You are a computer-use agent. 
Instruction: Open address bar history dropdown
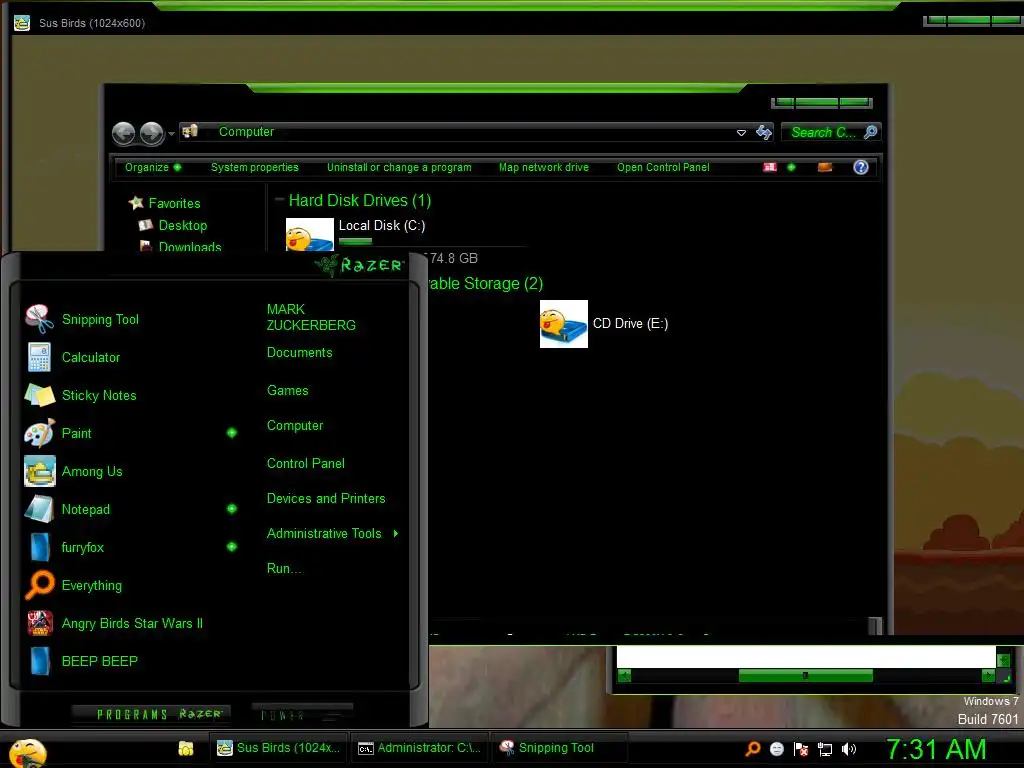[741, 133]
